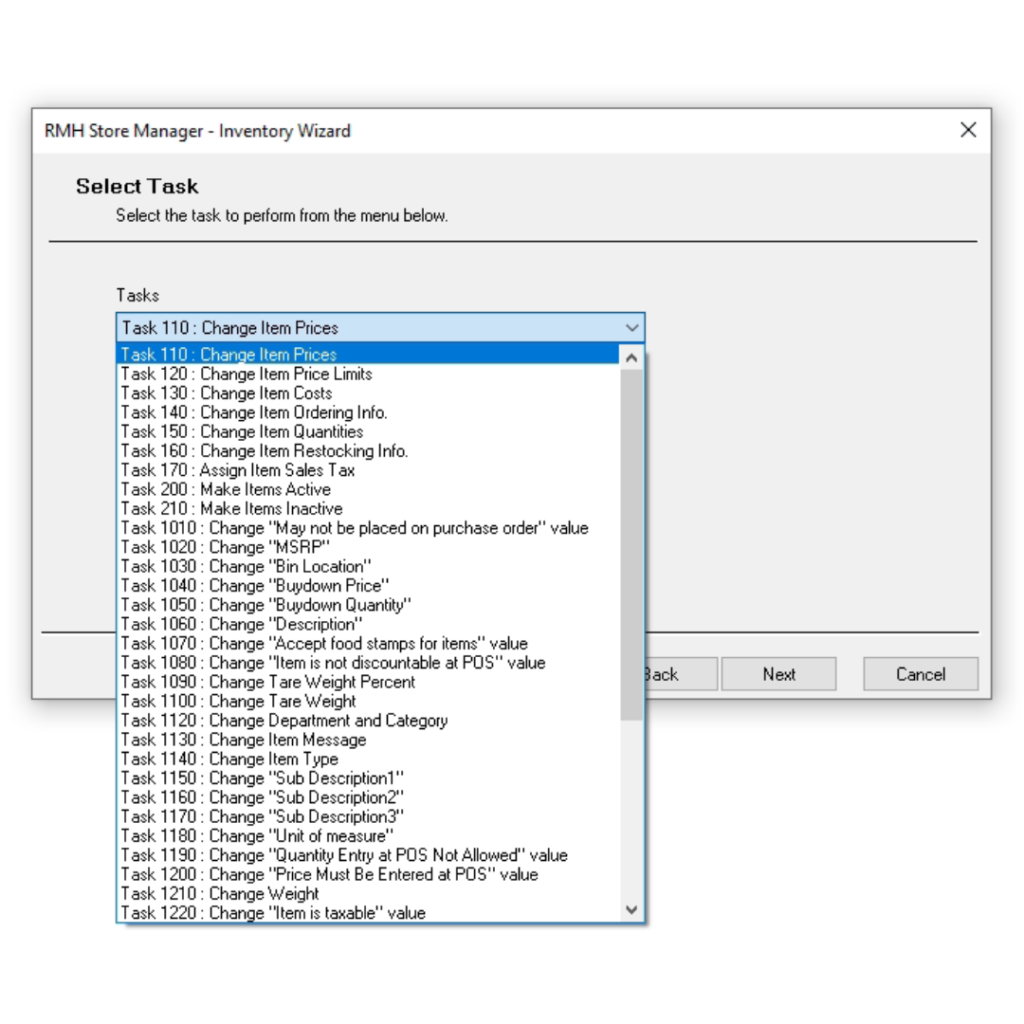Select Task 1100 : Change Tare Weight
Image resolution: width=1024 pixels, height=1024 pixels.
[368, 701]
